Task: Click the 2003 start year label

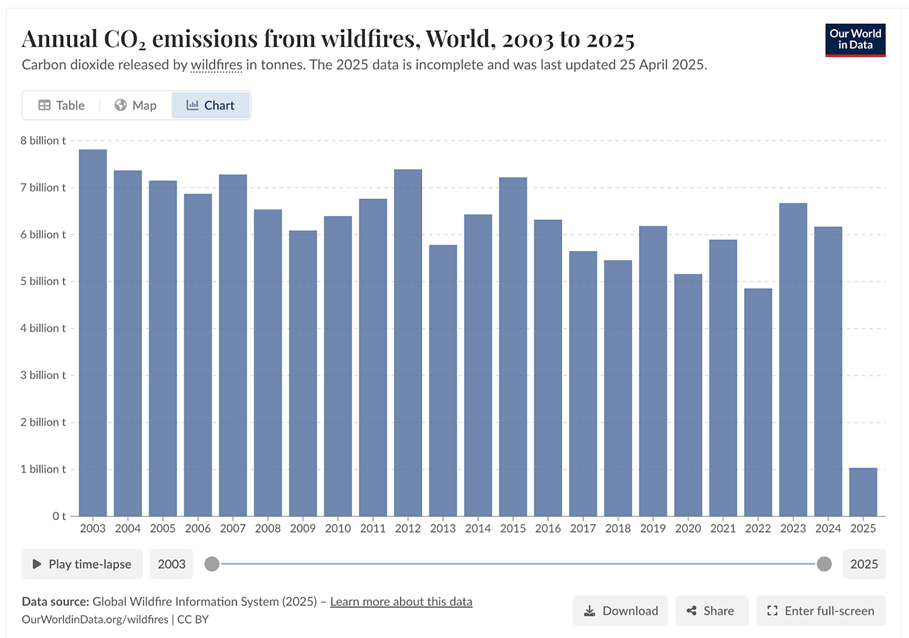Action: pyautogui.click(x=172, y=564)
